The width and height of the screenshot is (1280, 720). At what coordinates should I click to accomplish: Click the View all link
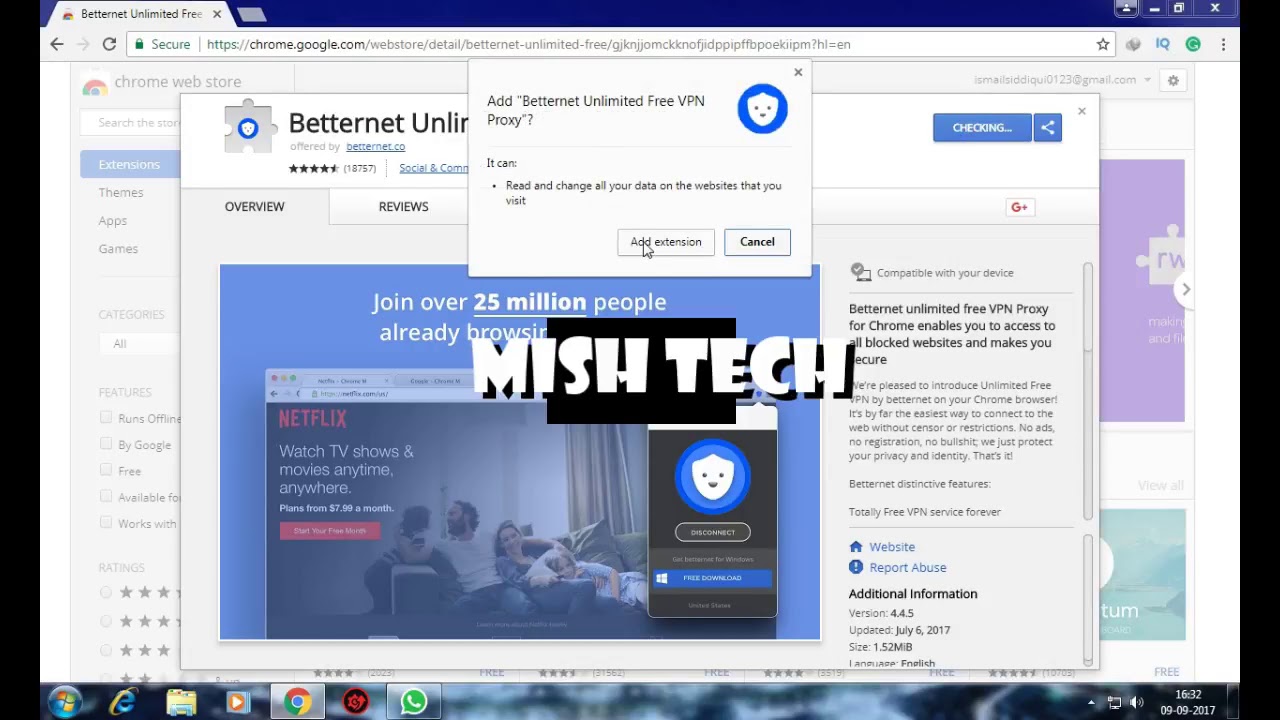[x=1161, y=485]
